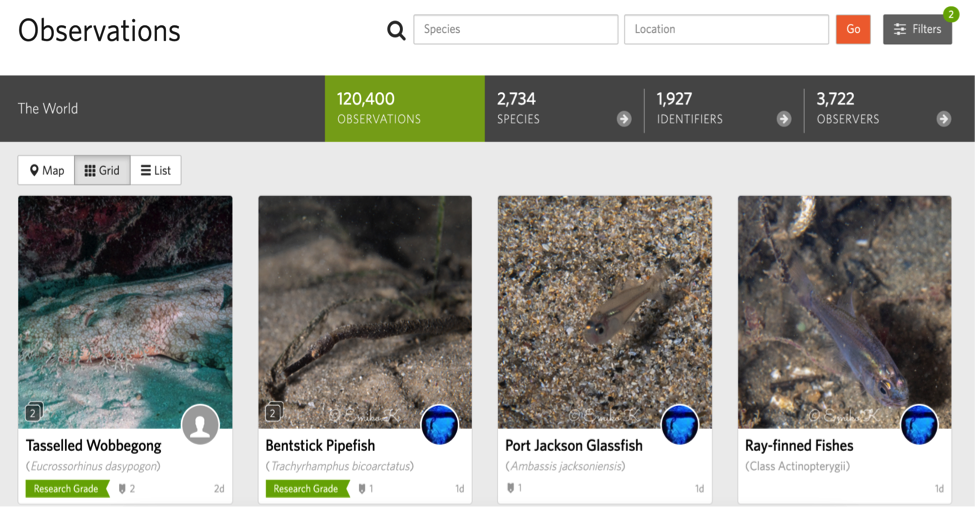Image resolution: width=975 pixels, height=507 pixels.
Task: Open the arrow next to Identifiers count
Action: [784, 119]
